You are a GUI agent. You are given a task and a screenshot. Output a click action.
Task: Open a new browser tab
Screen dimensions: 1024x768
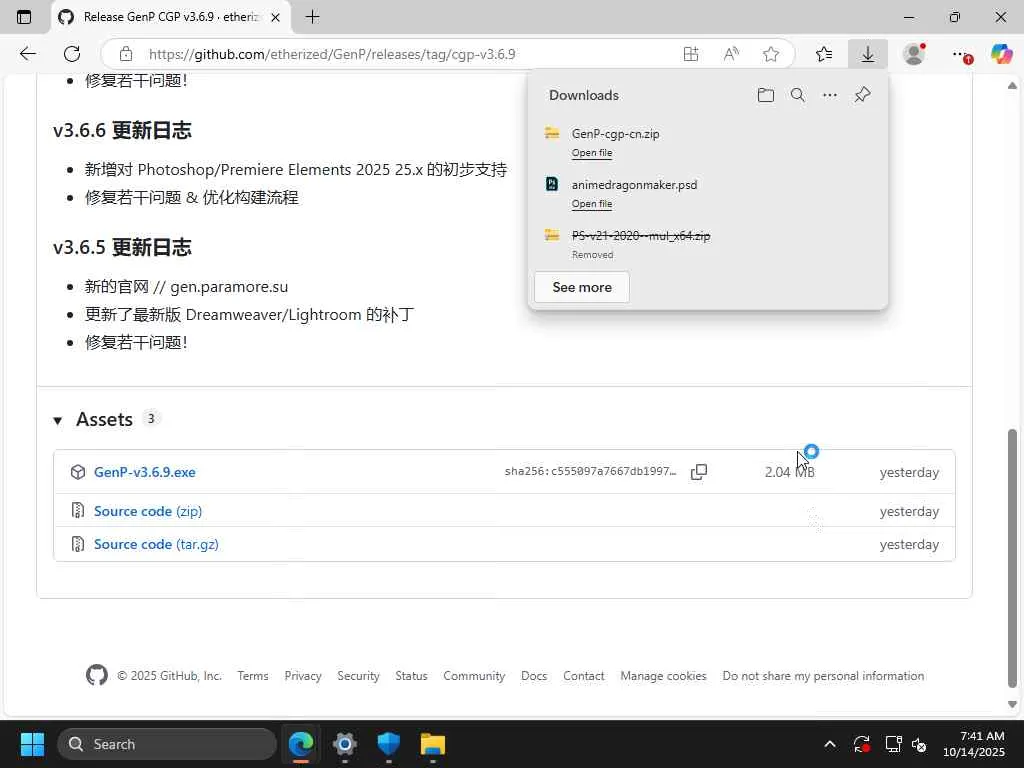click(x=312, y=17)
